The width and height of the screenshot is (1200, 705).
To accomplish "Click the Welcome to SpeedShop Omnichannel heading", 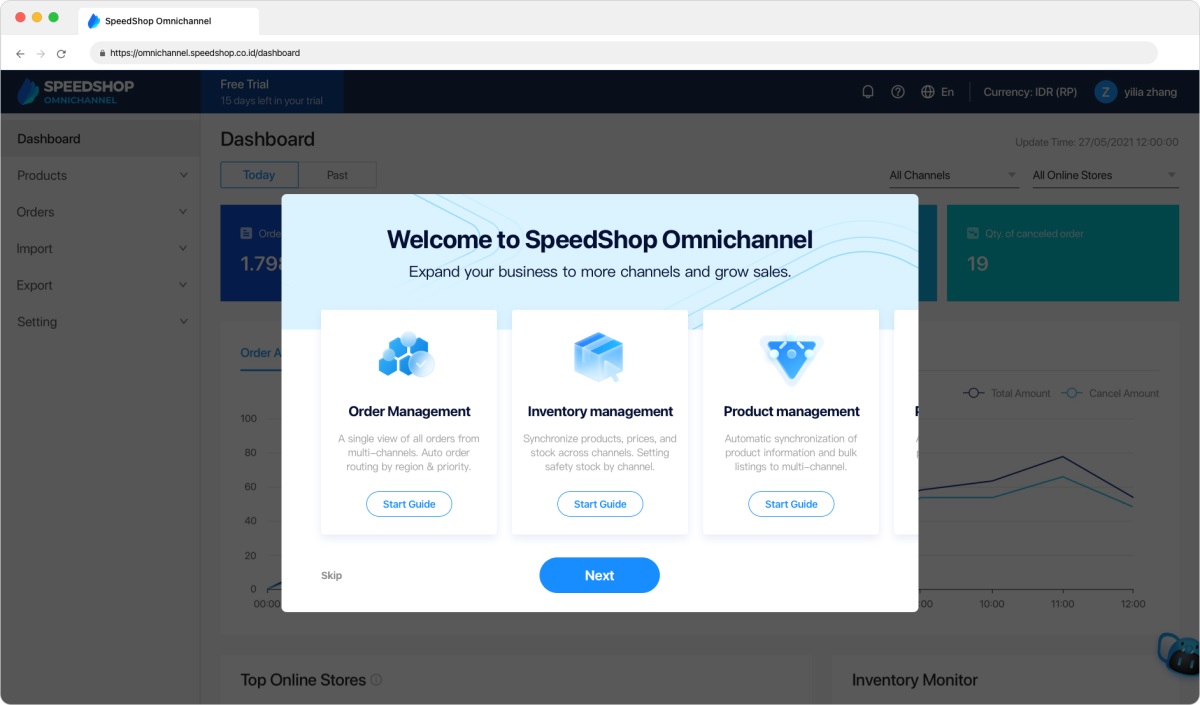I will coord(600,239).
